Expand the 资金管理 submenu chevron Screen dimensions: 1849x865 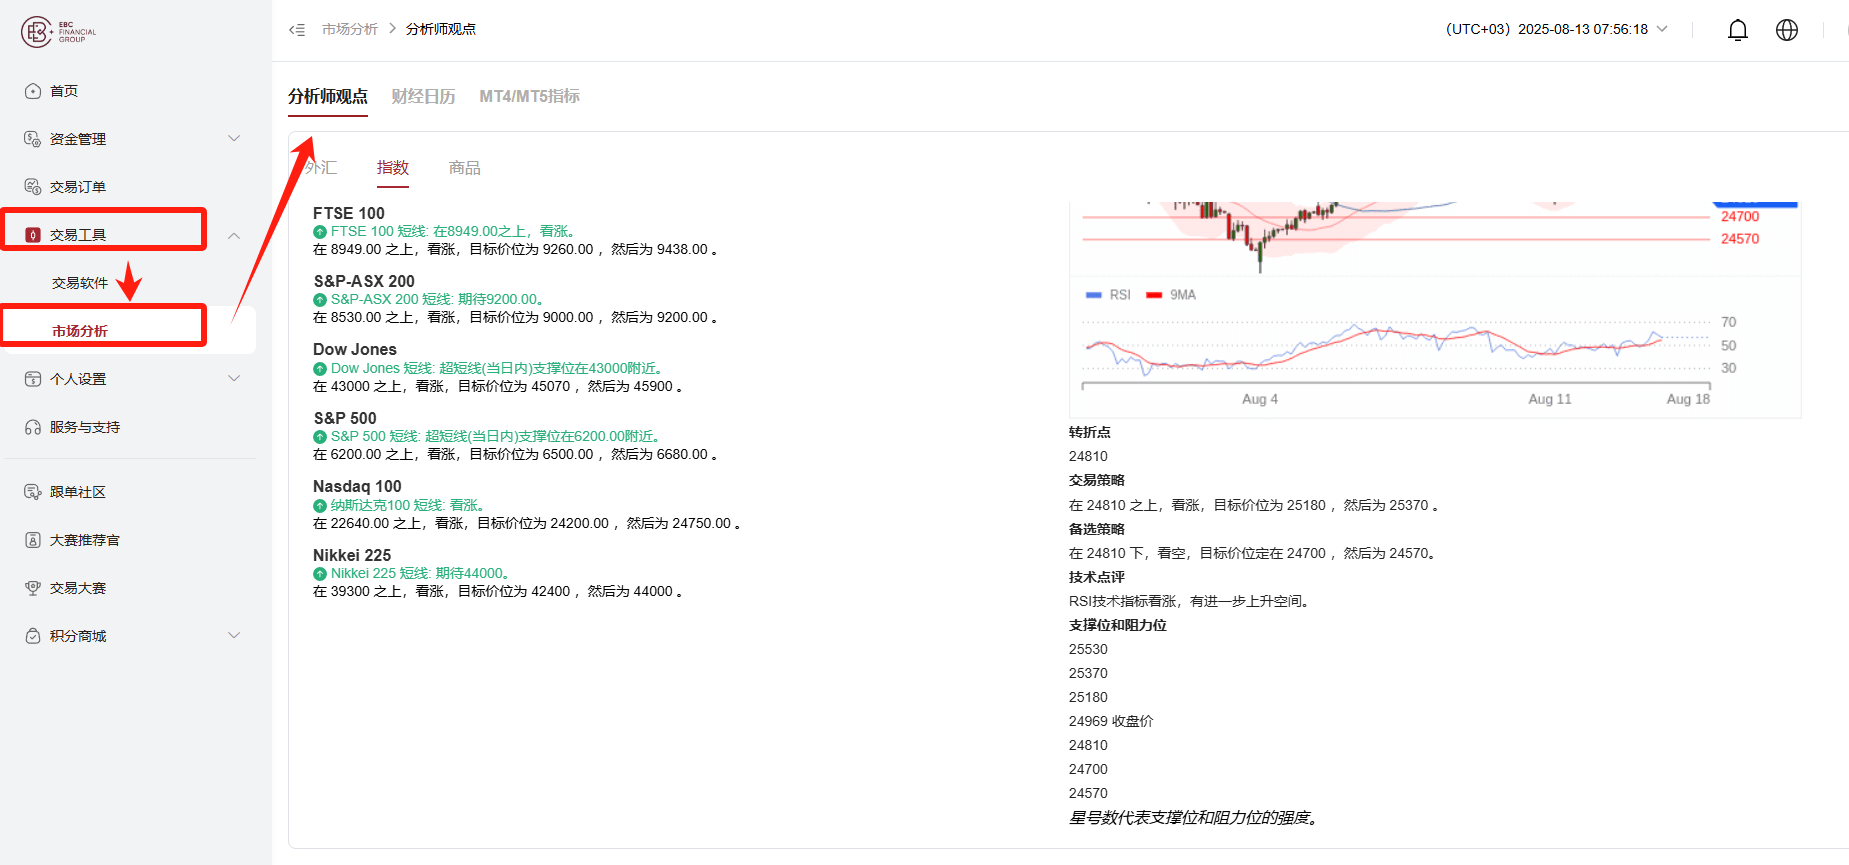coord(234,138)
